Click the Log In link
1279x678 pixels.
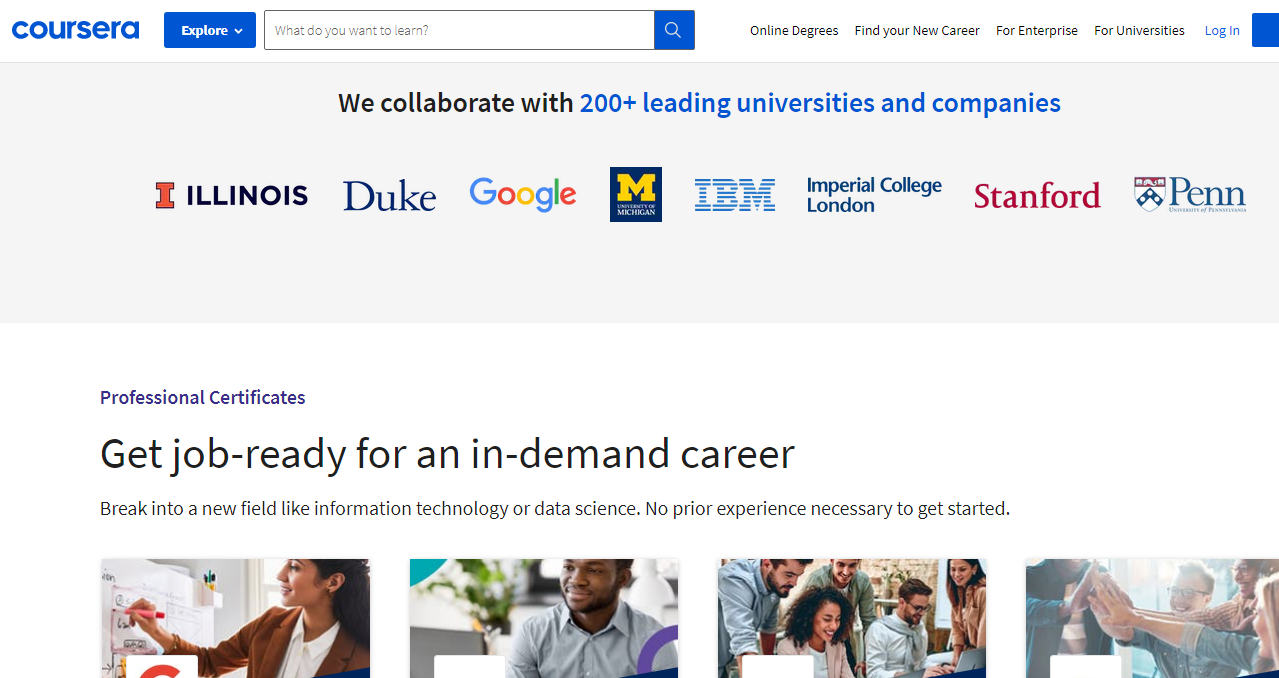point(1222,31)
